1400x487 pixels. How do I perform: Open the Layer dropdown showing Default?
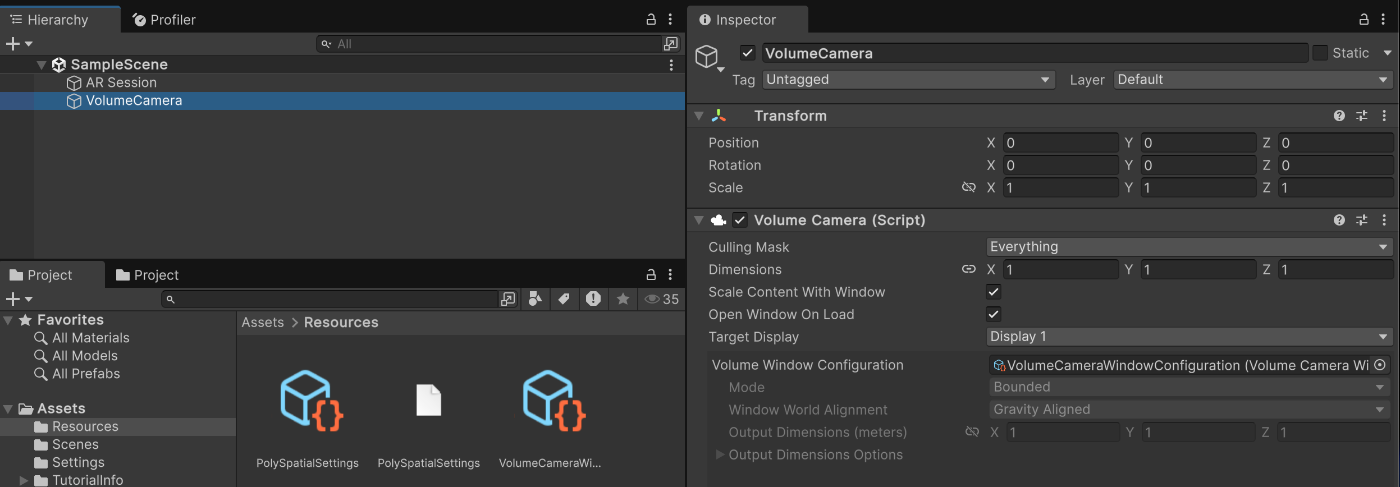(1253, 80)
